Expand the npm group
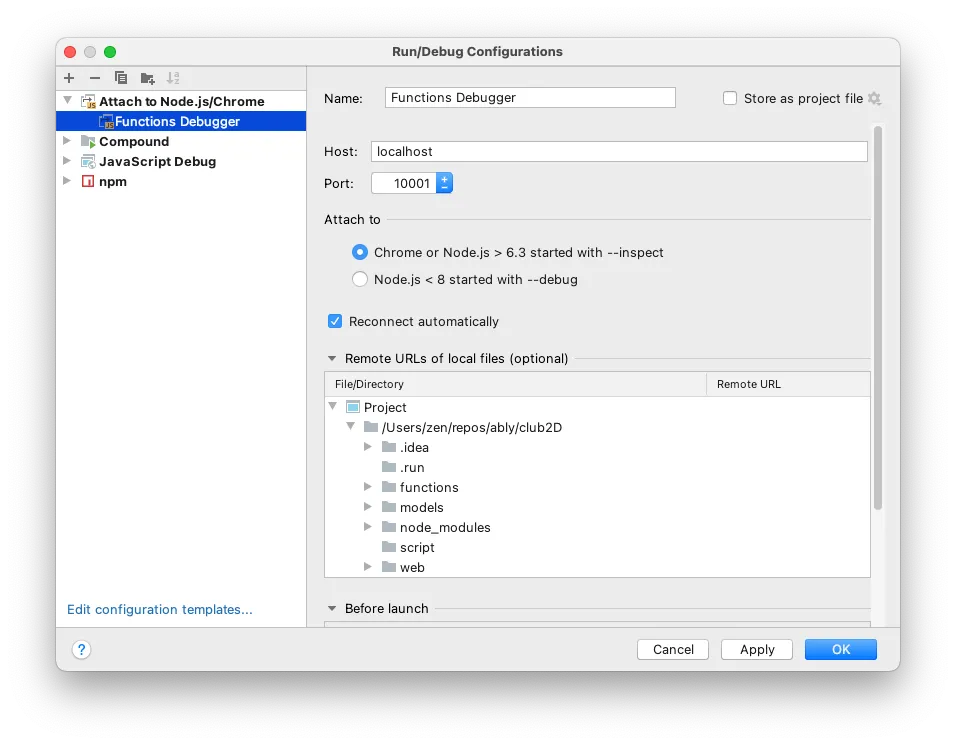Image resolution: width=956 pixels, height=745 pixels. [x=67, y=180]
